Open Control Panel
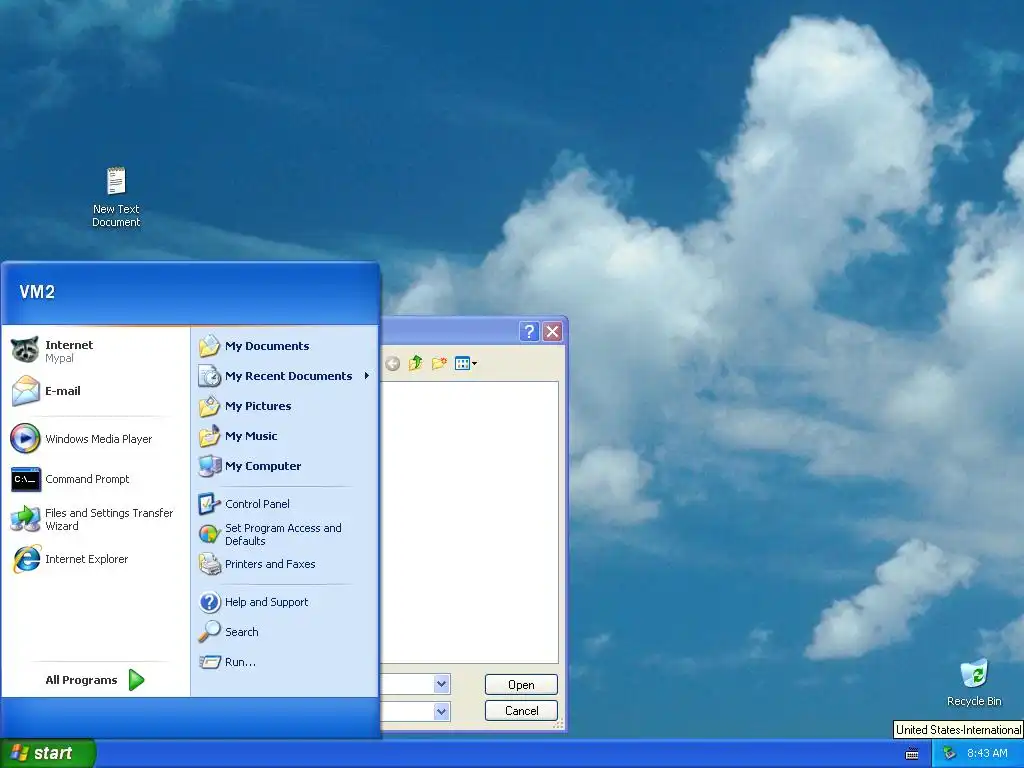Screen dimensions: 1024x768 (x=284, y=504)
